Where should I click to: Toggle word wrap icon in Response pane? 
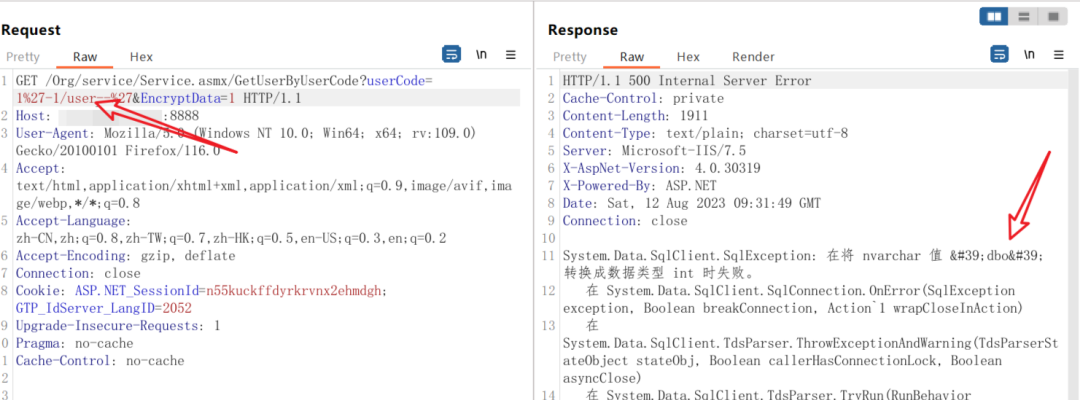click(x=999, y=54)
